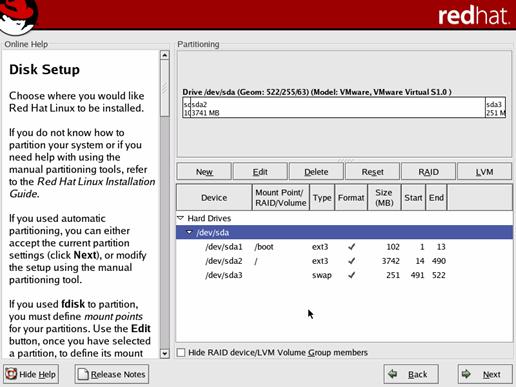The width and height of the screenshot is (516, 387).
Task: Click the Delete partition button
Action: pyautogui.click(x=316, y=172)
